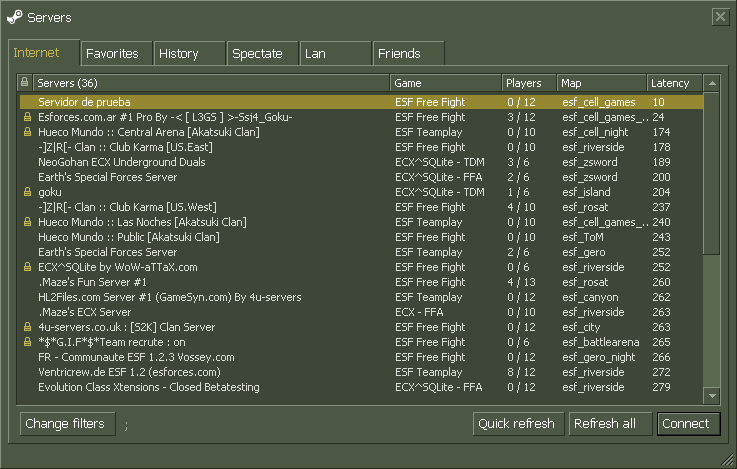Click latency value 189
Screen dimensions: 737x469
coord(661,162)
